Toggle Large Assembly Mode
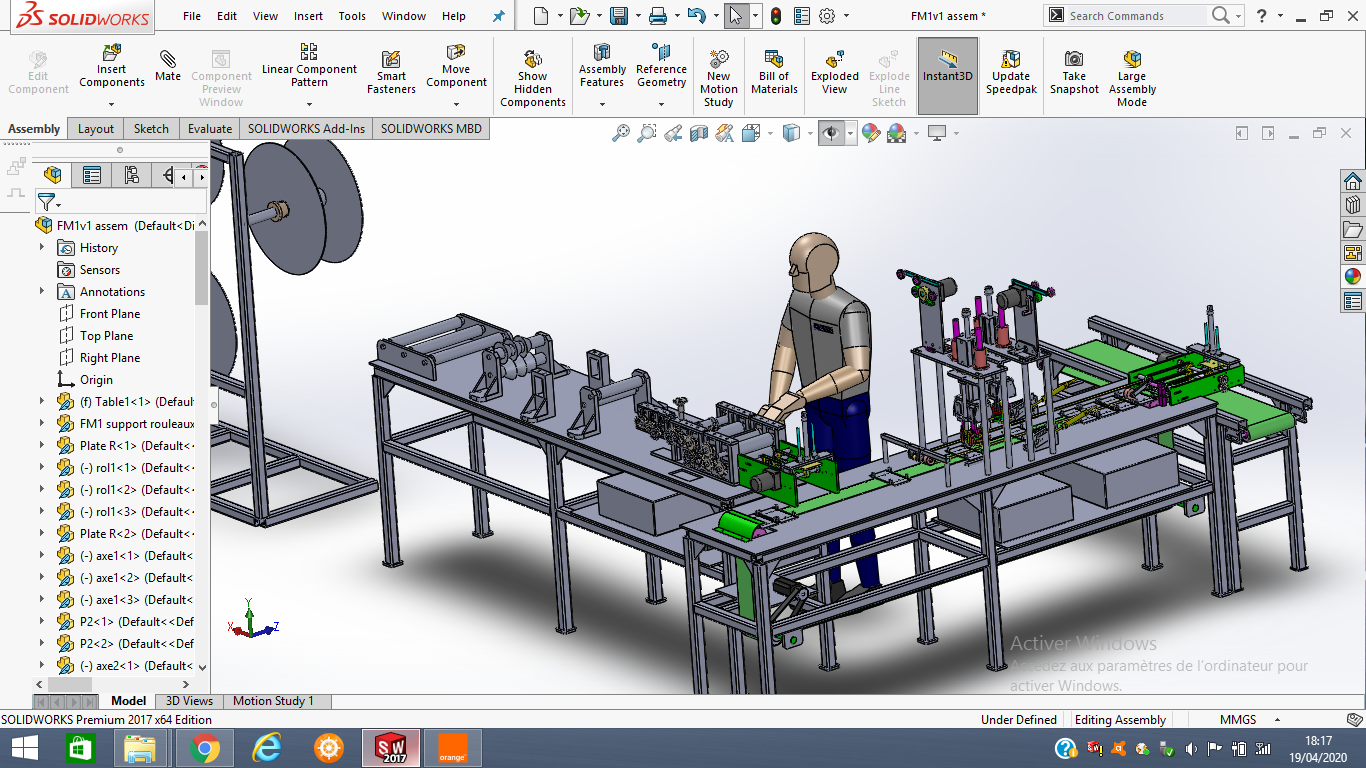The width and height of the screenshot is (1366, 768). pos(1132,59)
